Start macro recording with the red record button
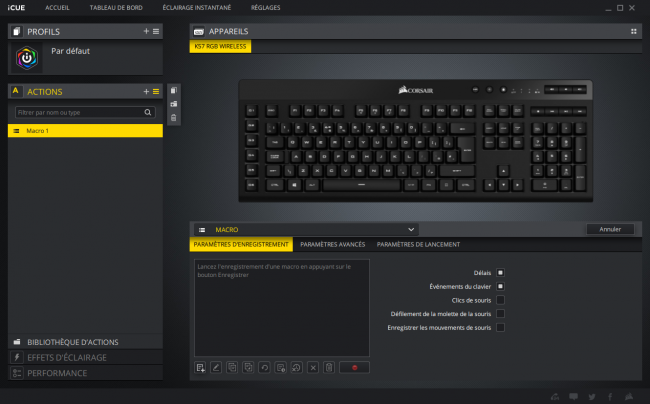Screen dimensions: 650x404 click(354, 368)
